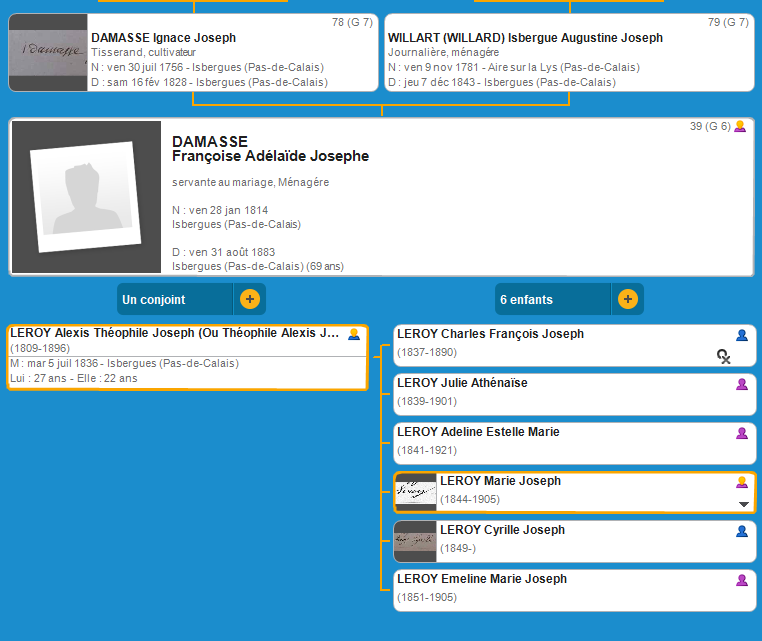The width and height of the screenshot is (762, 641).
Task: Select spouse LEROY Alexis Théophile Joseph
Action: pyautogui.click(x=175, y=333)
